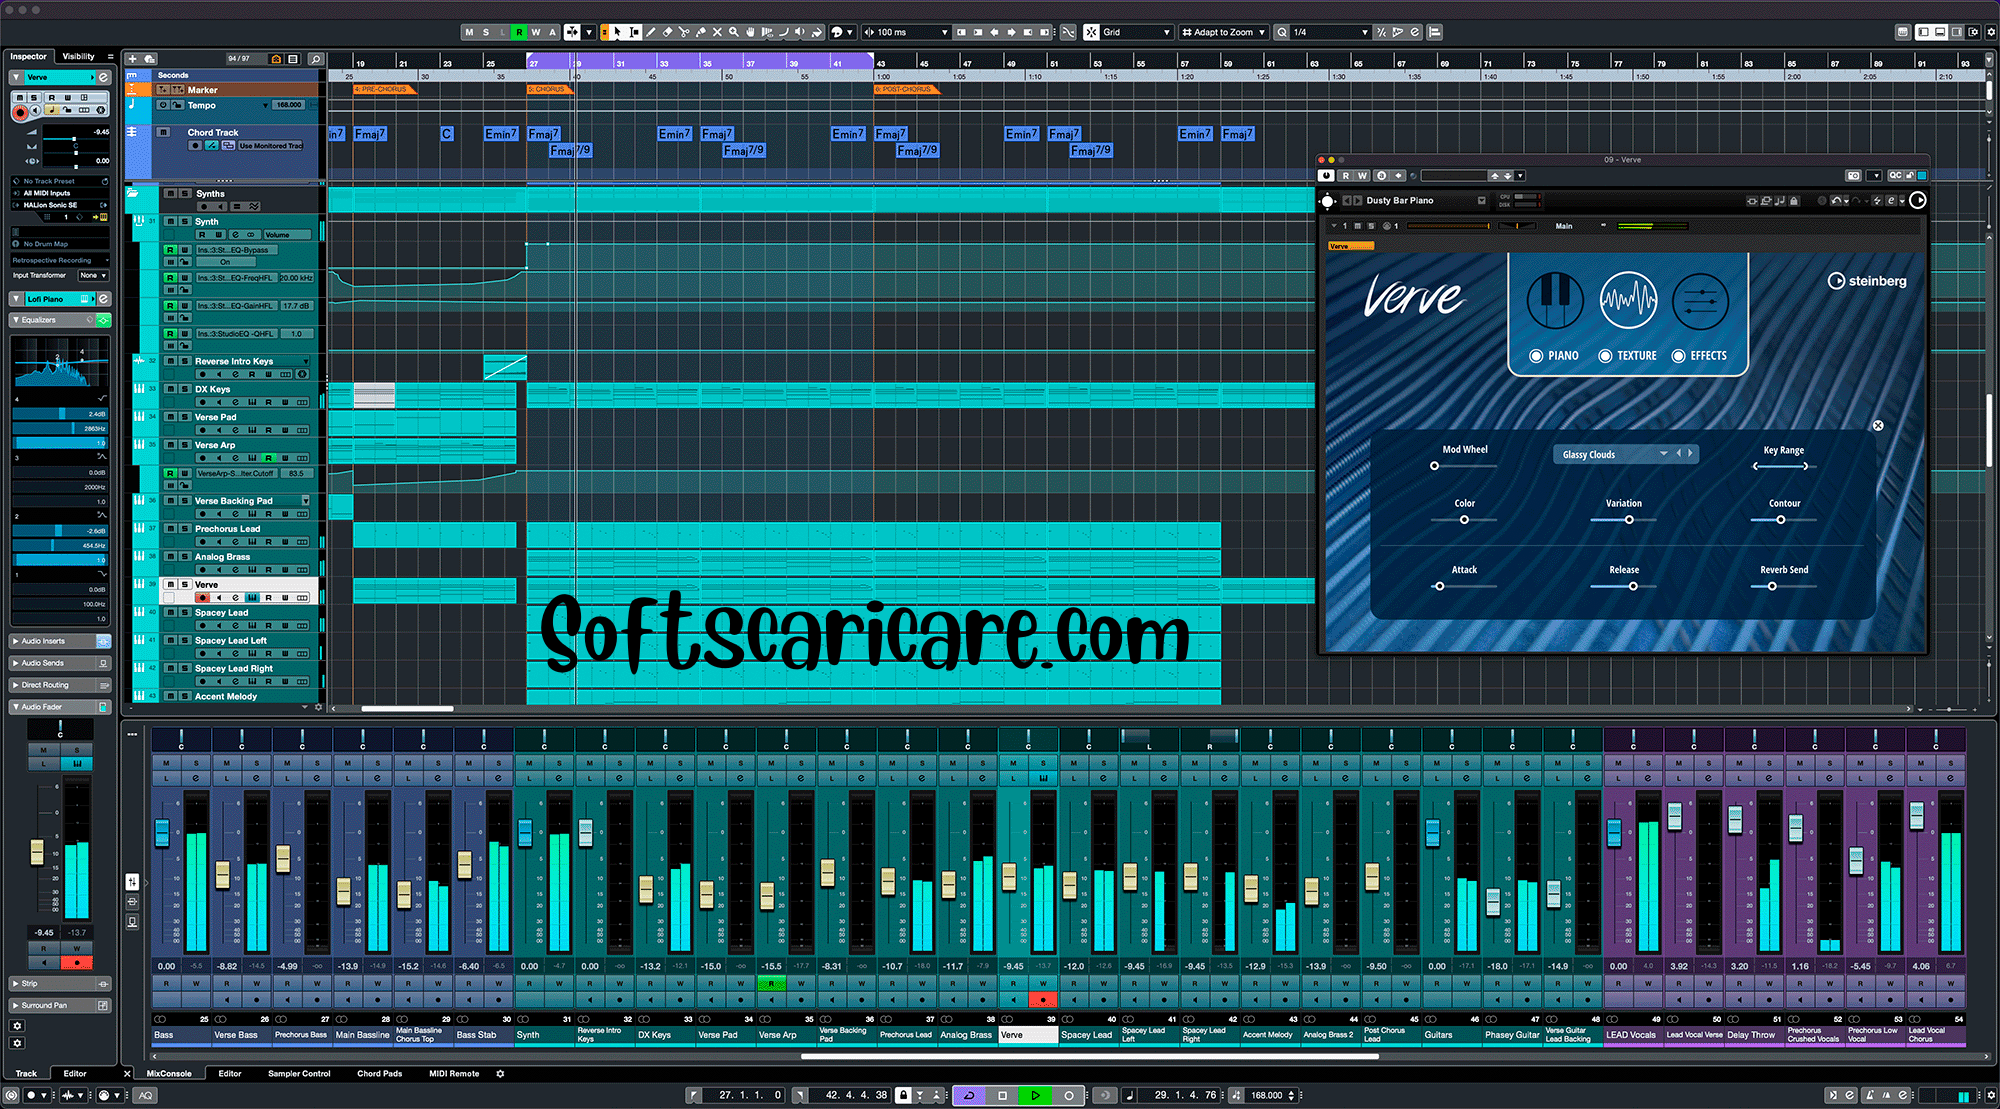Open the Adapt to Zoom dropdown
Screen dimensions: 2000x1109
click(x=1224, y=32)
